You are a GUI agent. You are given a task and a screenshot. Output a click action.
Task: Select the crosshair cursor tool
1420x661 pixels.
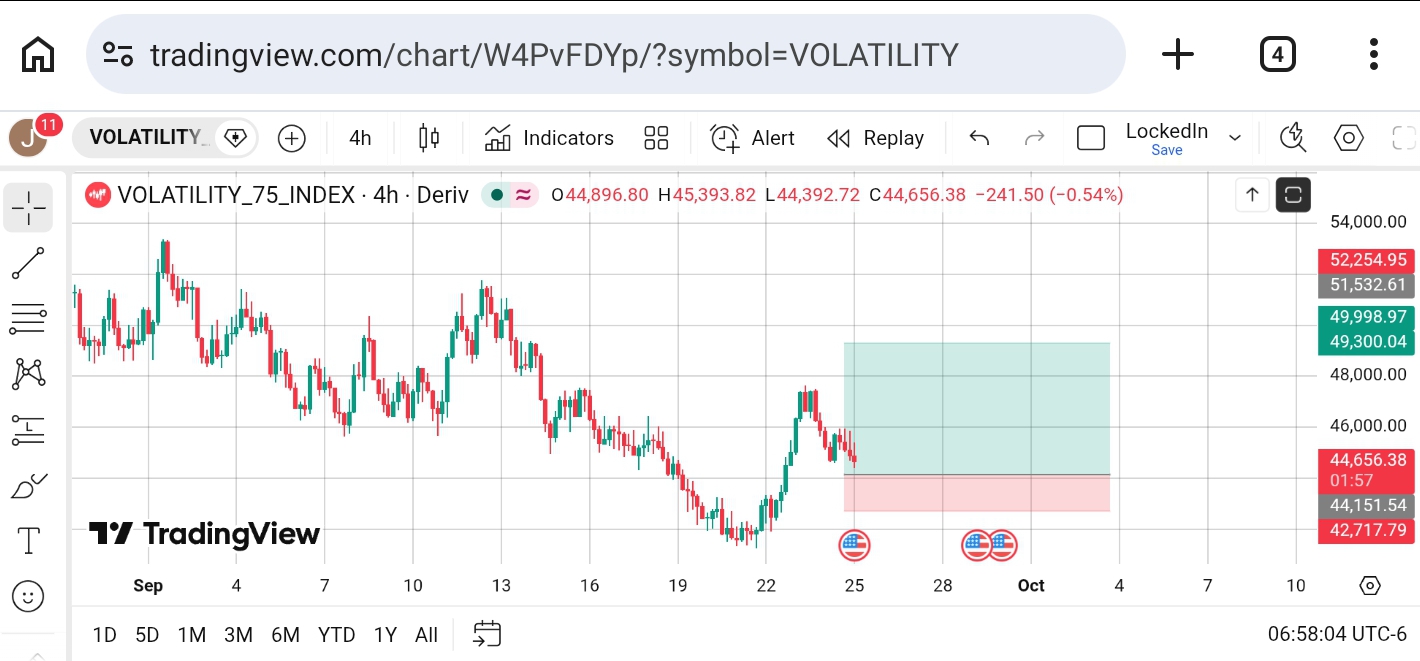[x=29, y=208]
